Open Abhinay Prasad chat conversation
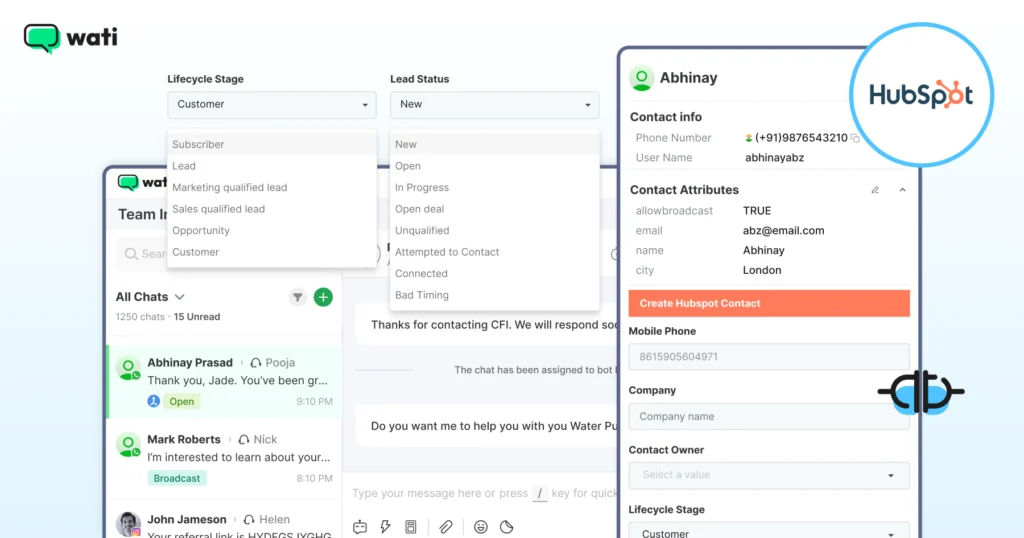 pos(224,382)
